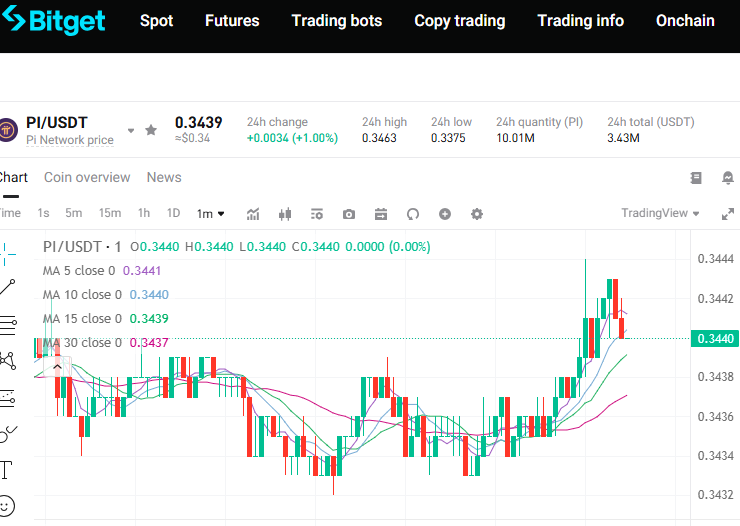
Task: Select the 15m timeframe
Action: tap(110, 213)
